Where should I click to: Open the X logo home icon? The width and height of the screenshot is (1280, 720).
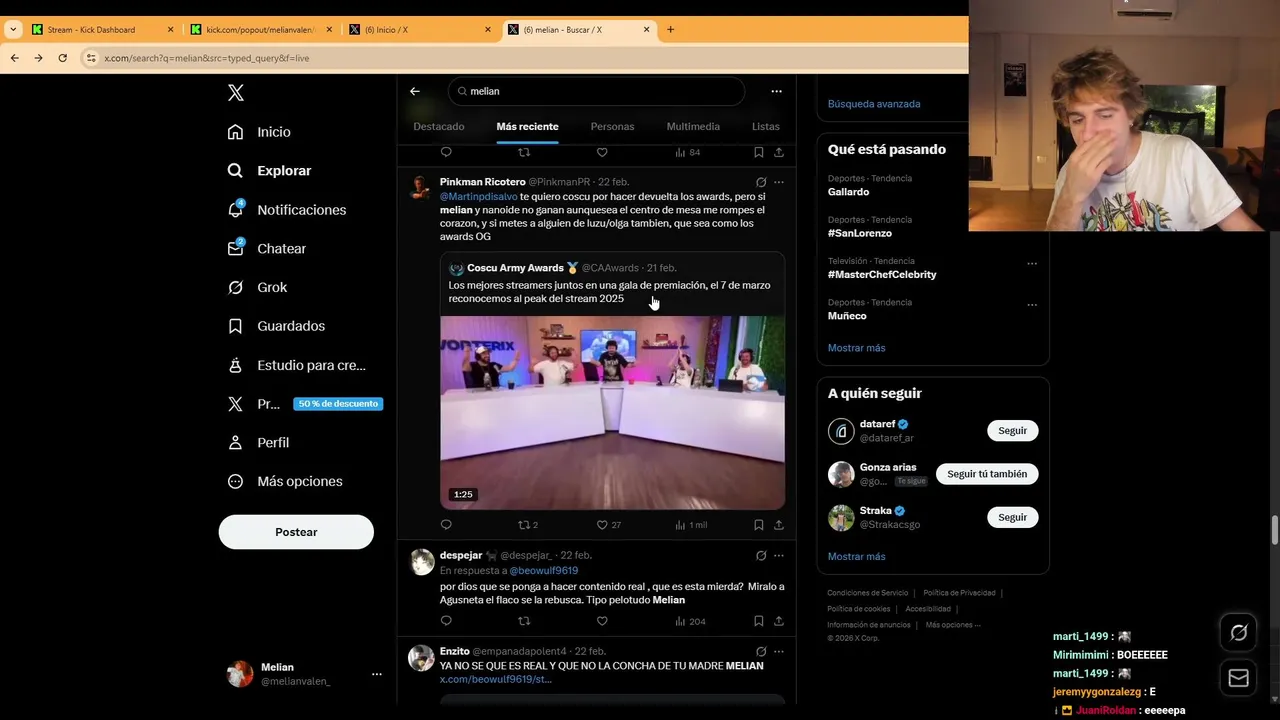235,93
